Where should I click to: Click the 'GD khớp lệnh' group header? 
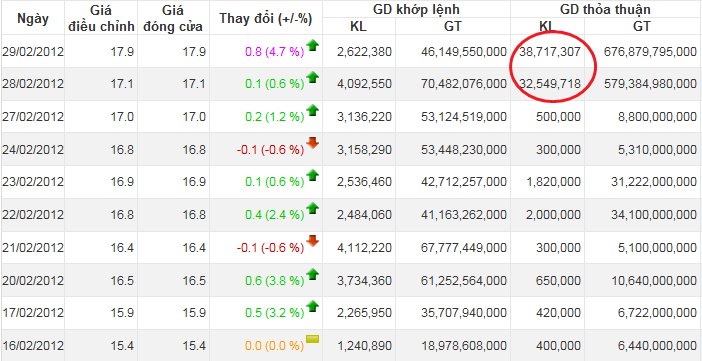(416, 9)
